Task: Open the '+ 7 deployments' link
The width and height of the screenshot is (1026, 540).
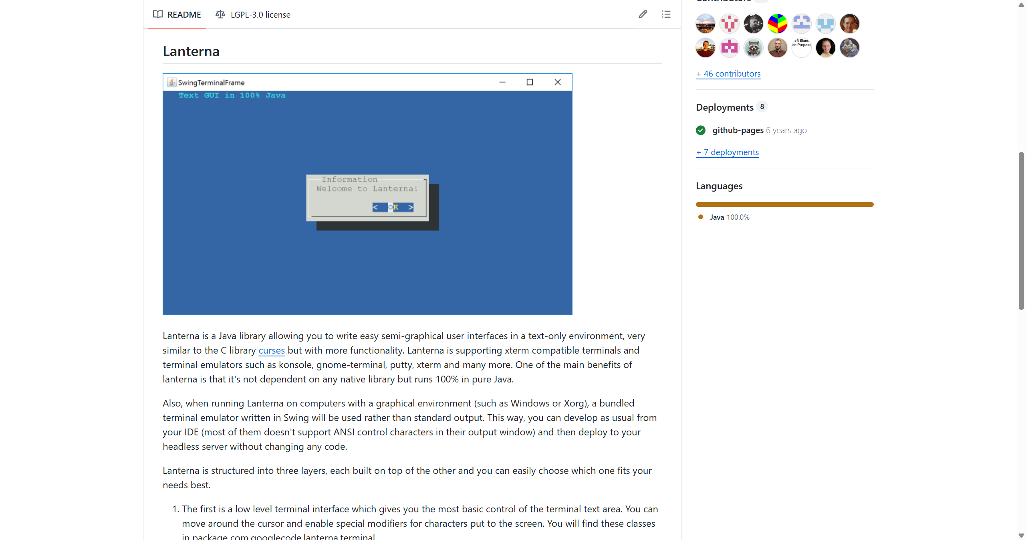Action: [727, 152]
